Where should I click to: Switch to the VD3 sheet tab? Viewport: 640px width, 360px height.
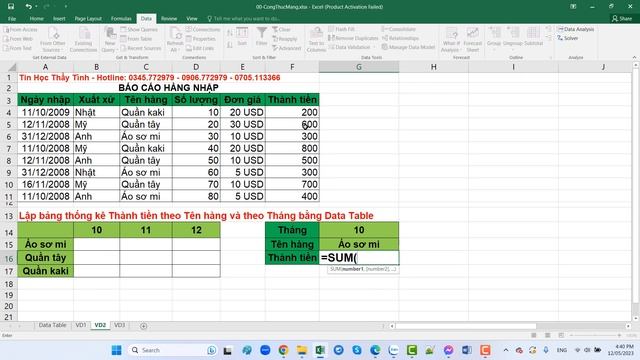coord(119,325)
